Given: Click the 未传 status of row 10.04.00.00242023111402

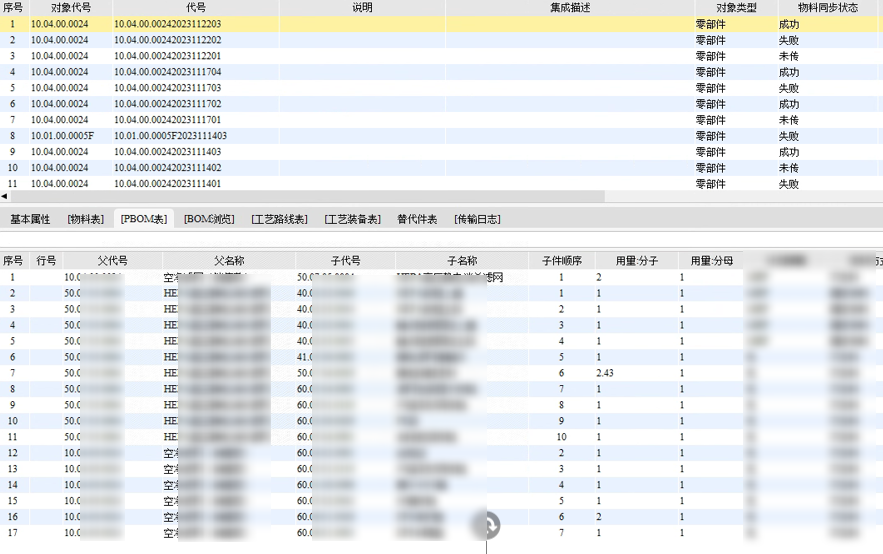Looking at the screenshot, I should tap(789, 168).
